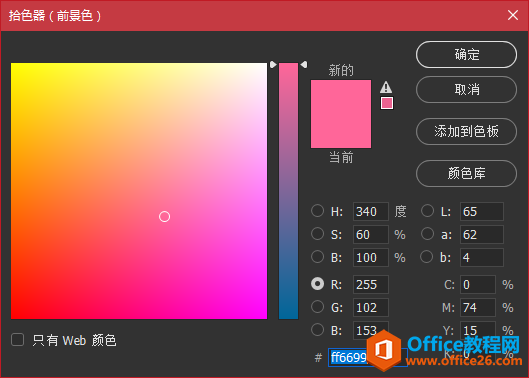The width and height of the screenshot is (529, 378).
Task: Click the M magenta field showing 74
Action: click(478, 307)
